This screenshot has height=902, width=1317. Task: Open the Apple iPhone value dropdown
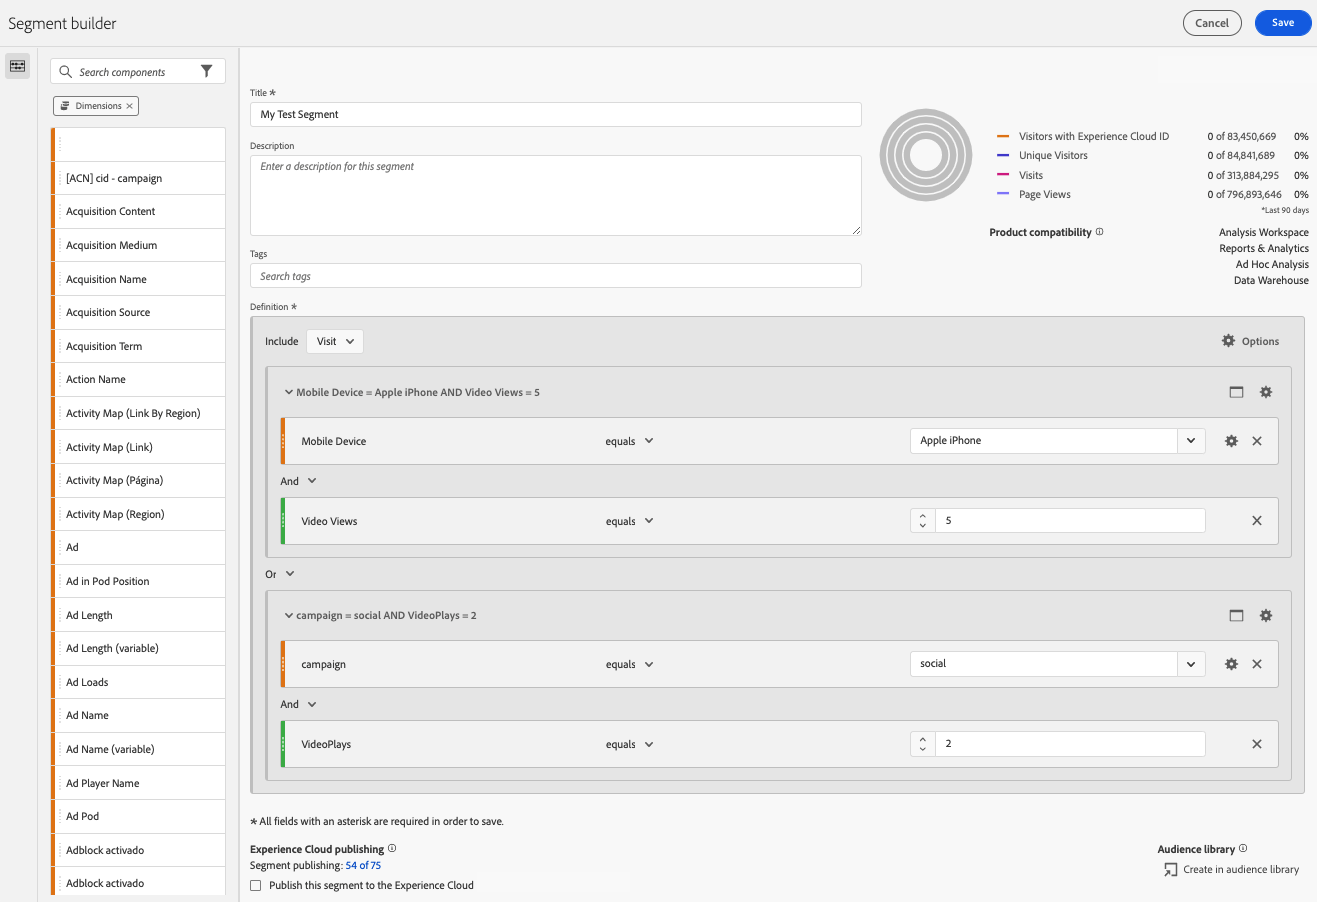coord(1190,441)
